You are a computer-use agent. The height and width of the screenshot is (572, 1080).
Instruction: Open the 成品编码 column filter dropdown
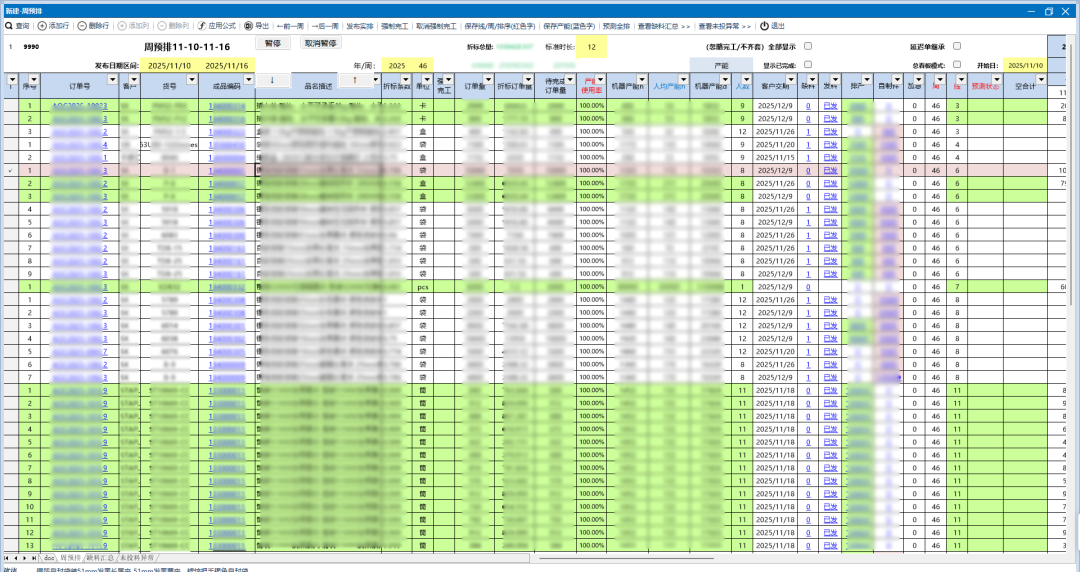249,80
